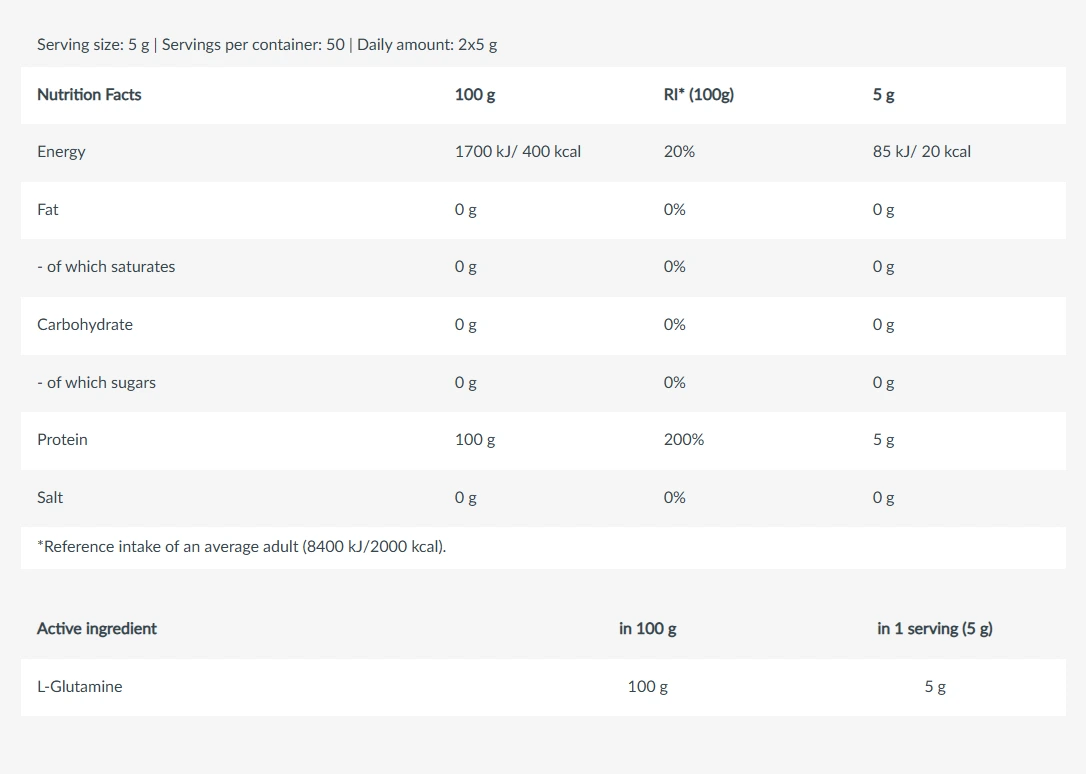Click the 1700 kJ/ 400 kcal value
1086x774 pixels.
click(517, 152)
